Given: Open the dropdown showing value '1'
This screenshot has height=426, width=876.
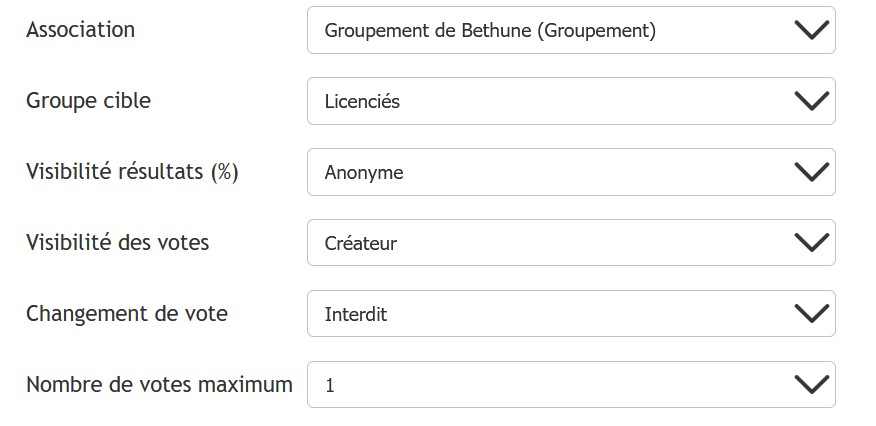Looking at the screenshot, I should point(330,385).
